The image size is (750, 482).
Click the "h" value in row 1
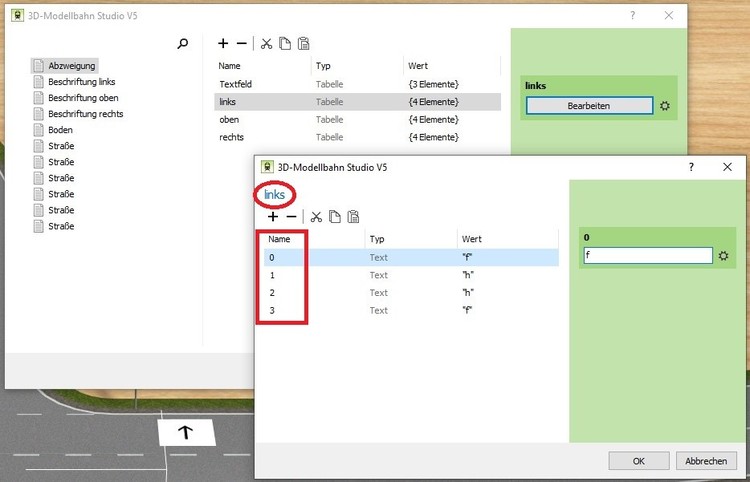(467, 275)
